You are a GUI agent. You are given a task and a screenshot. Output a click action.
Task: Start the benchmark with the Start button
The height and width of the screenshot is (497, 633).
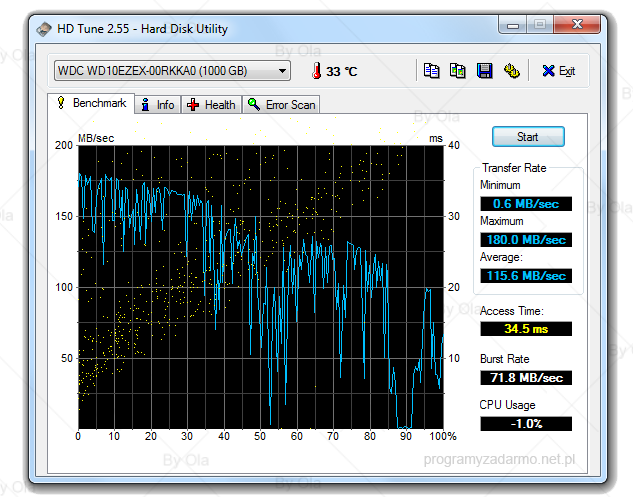(528, 137)
